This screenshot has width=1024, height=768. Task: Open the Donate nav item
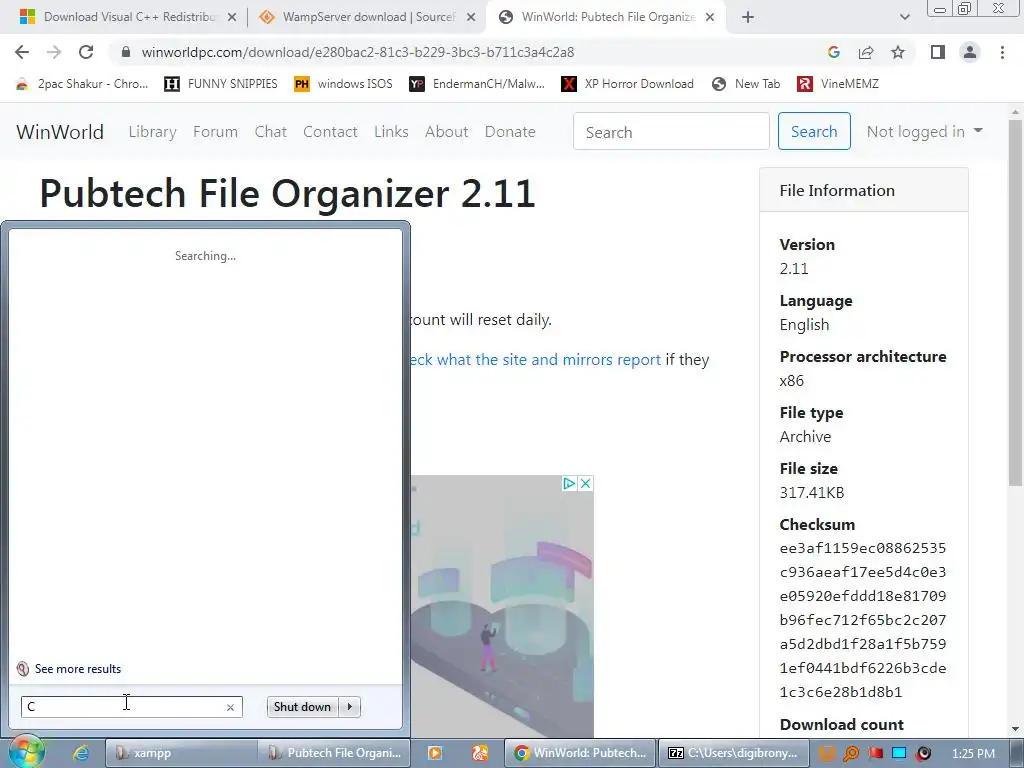point(510,132)
